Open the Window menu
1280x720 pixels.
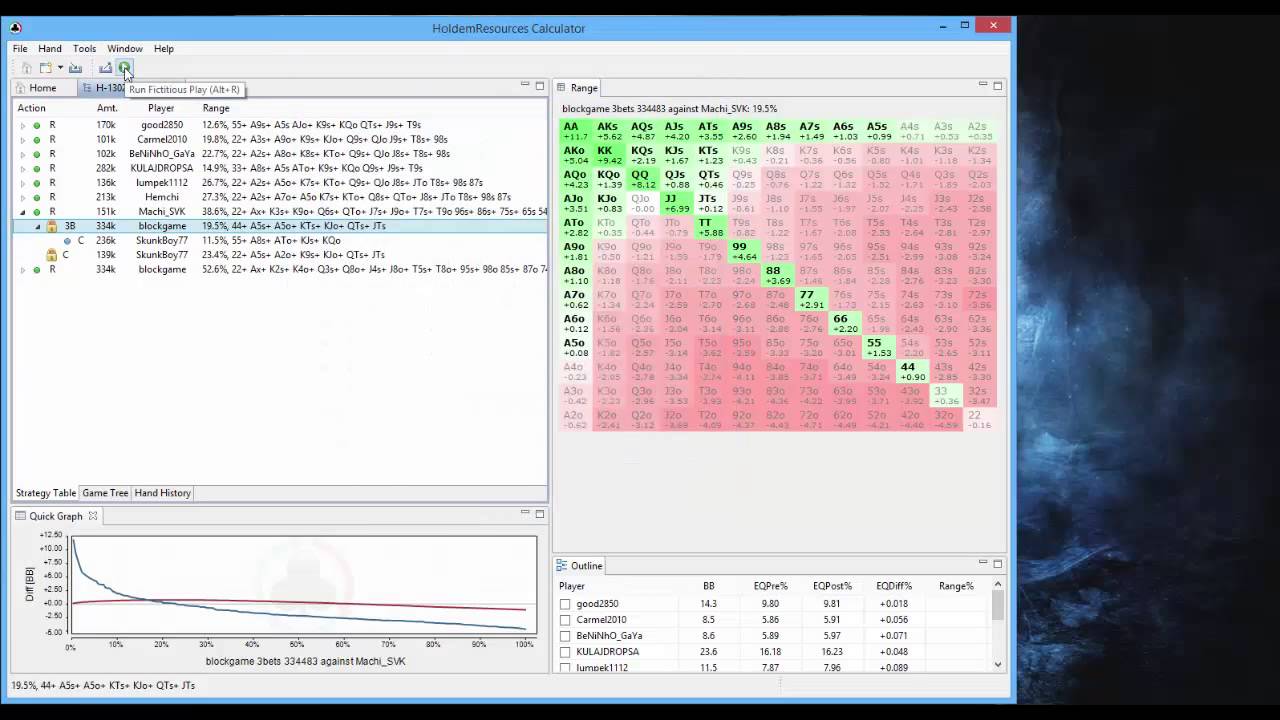pyautogui.click(x=125, y=48)
